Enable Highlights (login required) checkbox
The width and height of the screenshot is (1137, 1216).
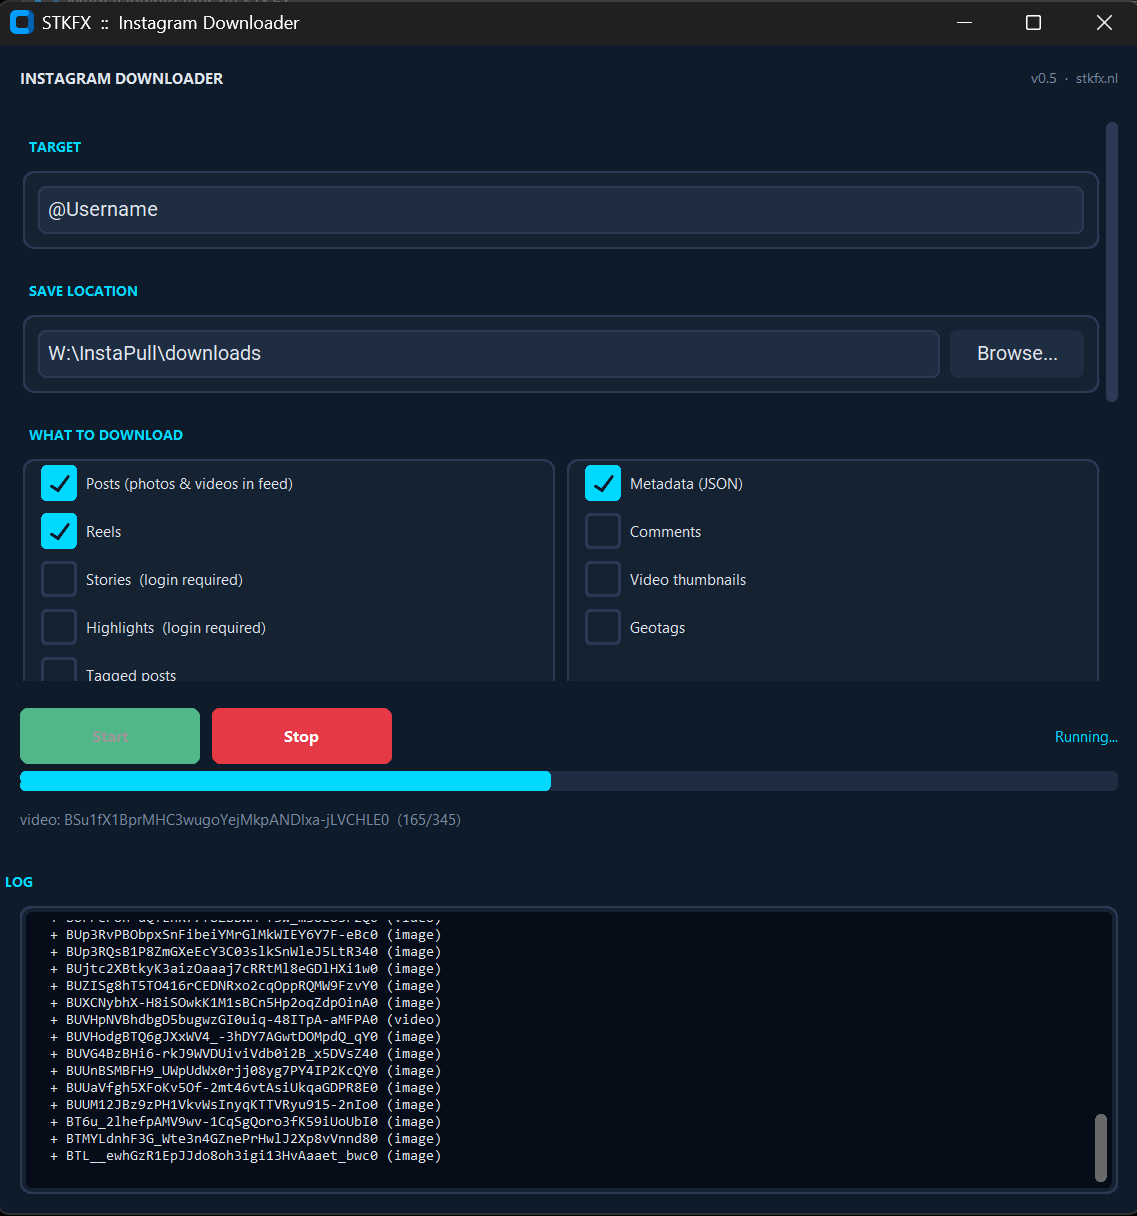click(59, 627)
